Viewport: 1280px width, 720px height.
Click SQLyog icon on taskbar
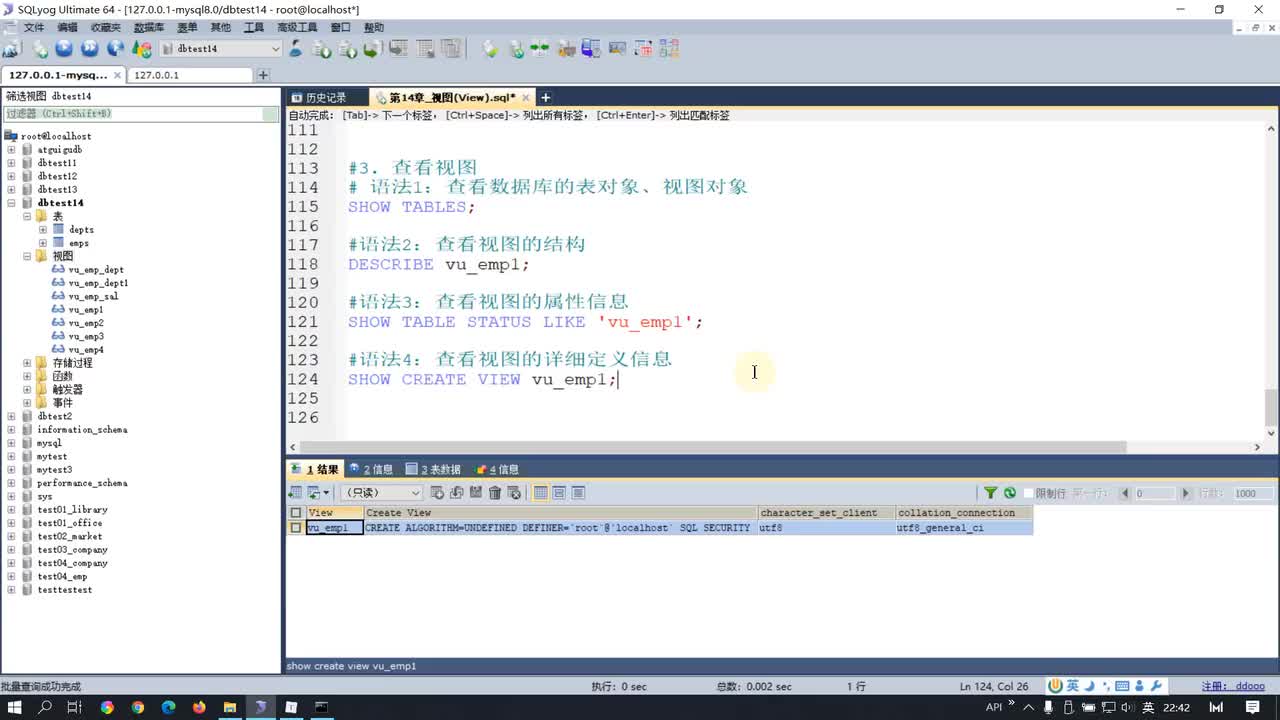[x=261, y=707]
